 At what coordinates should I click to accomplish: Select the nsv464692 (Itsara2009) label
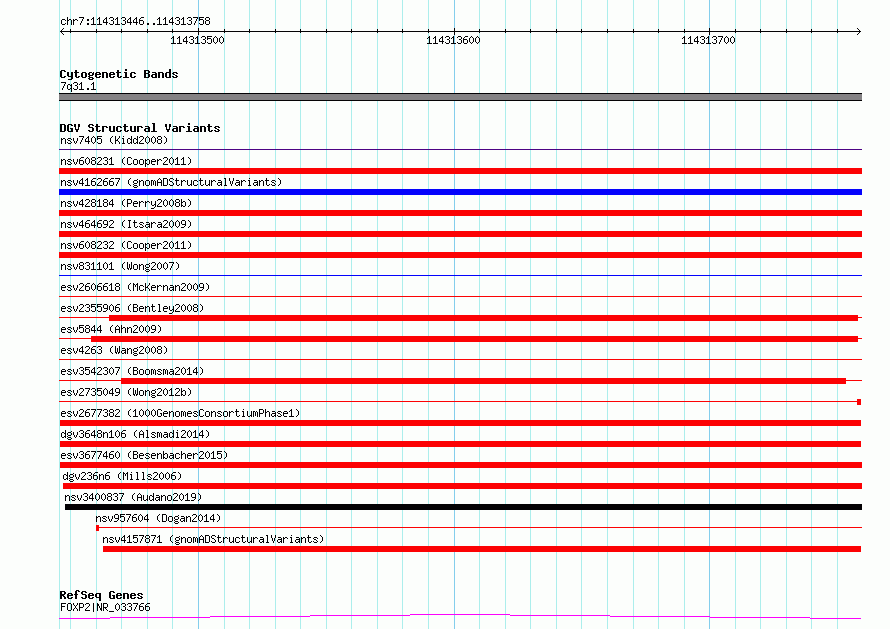coord(126,224)
